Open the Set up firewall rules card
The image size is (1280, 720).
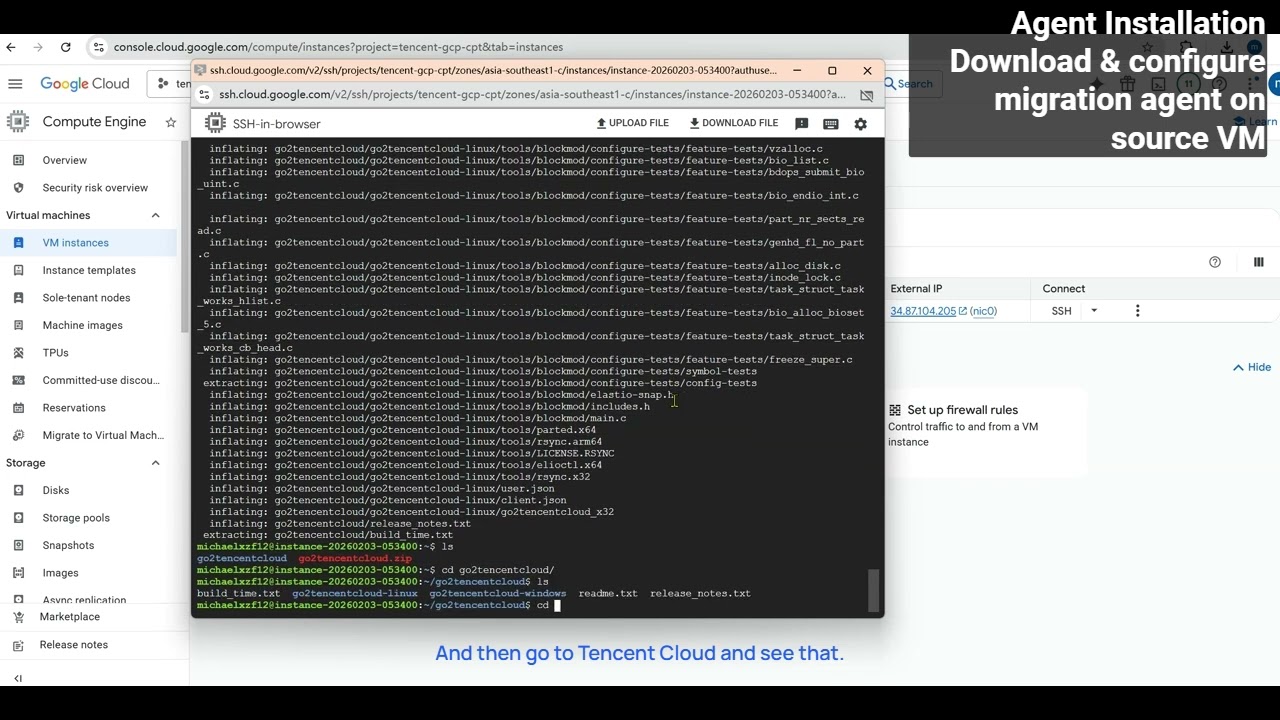987,432
